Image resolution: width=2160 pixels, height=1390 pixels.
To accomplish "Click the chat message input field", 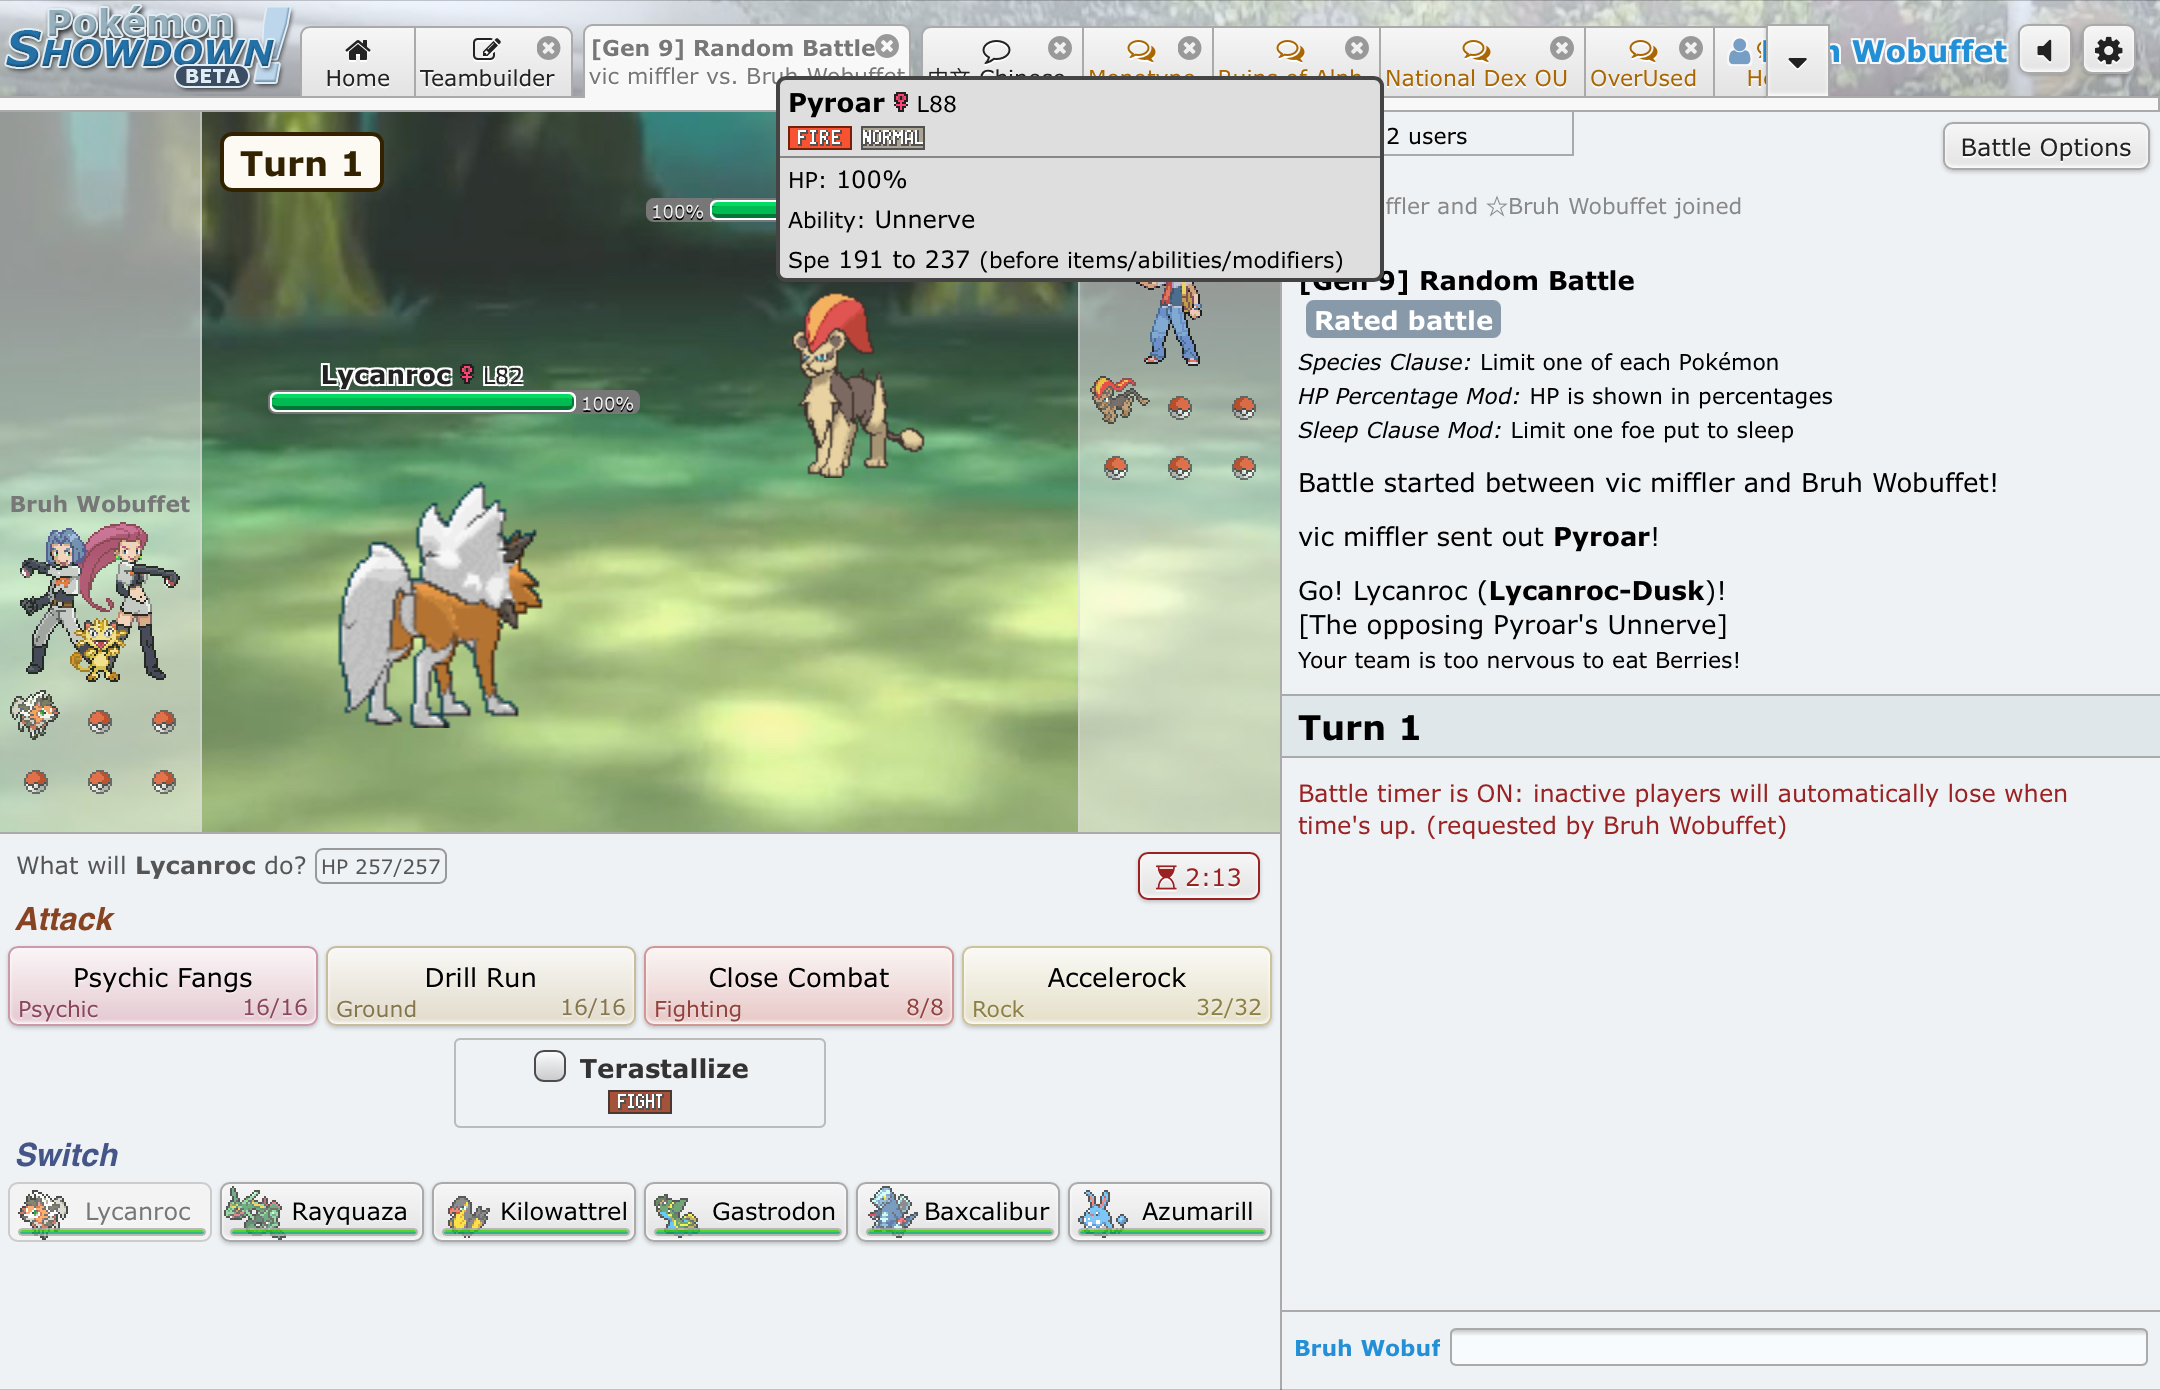I will pos(1797,1347).
